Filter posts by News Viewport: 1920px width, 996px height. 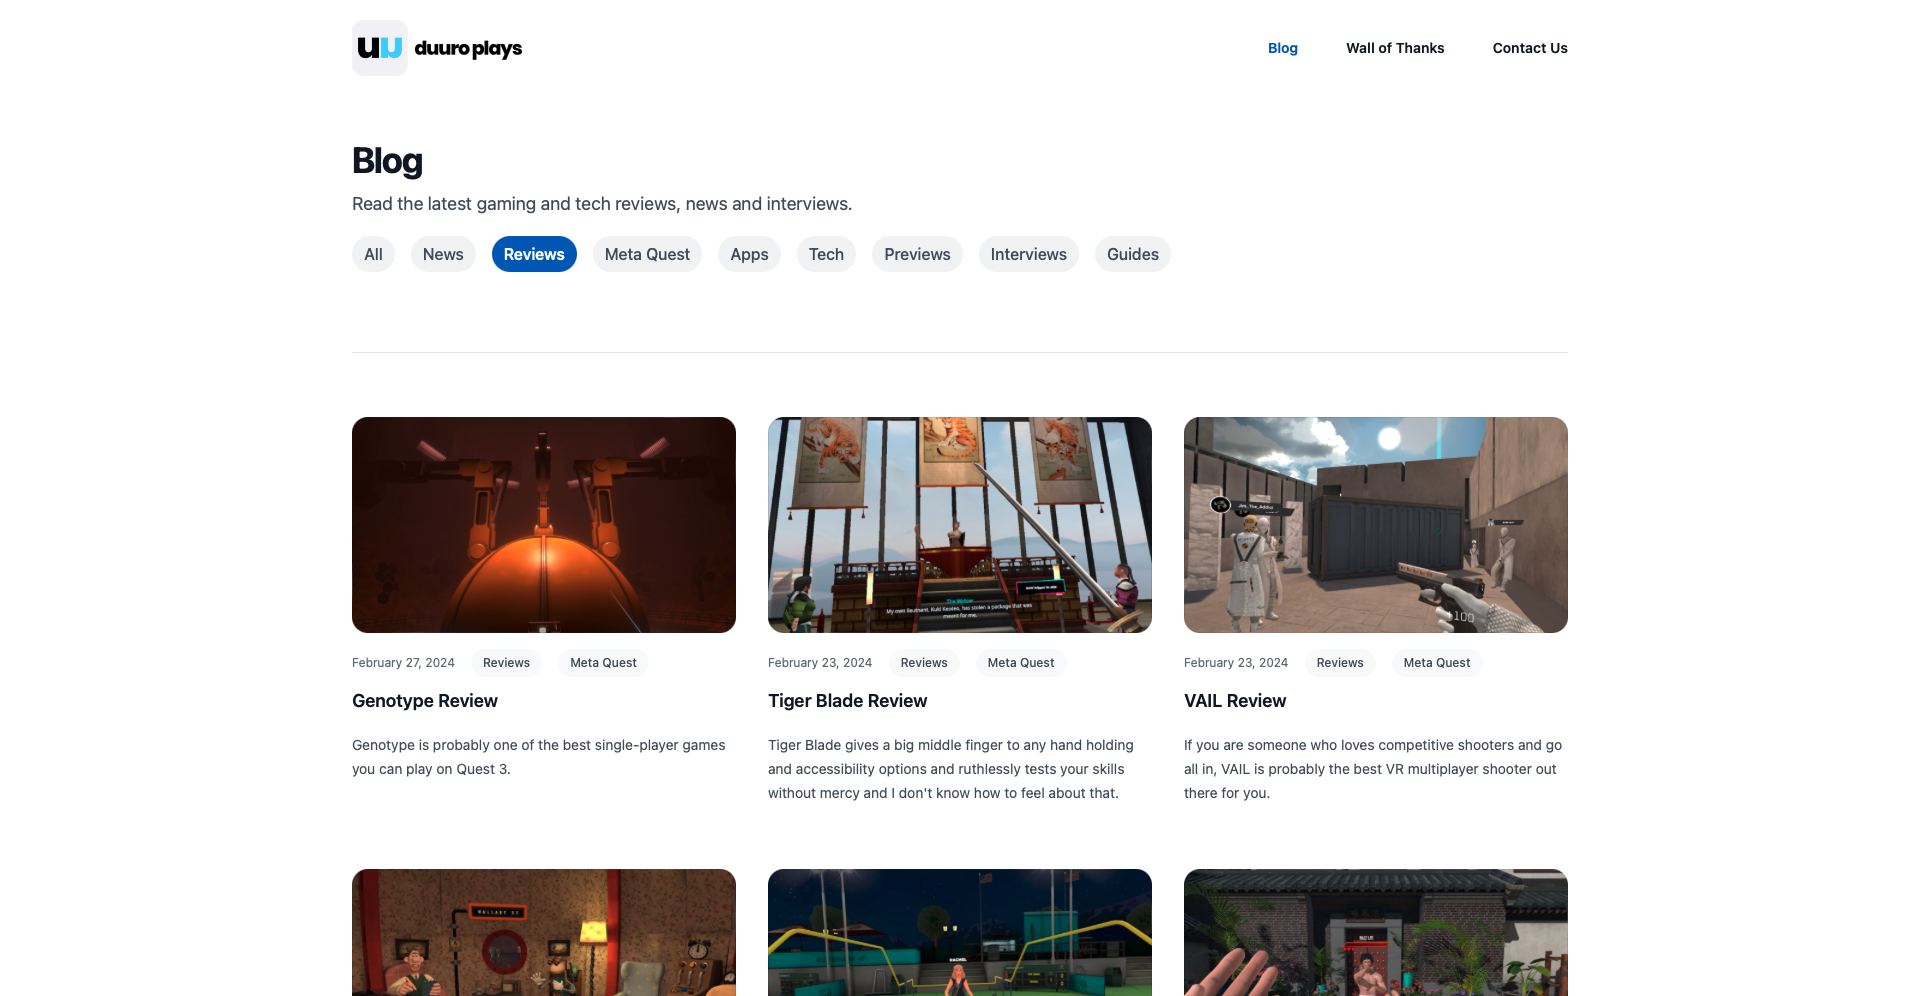point(443,254)
